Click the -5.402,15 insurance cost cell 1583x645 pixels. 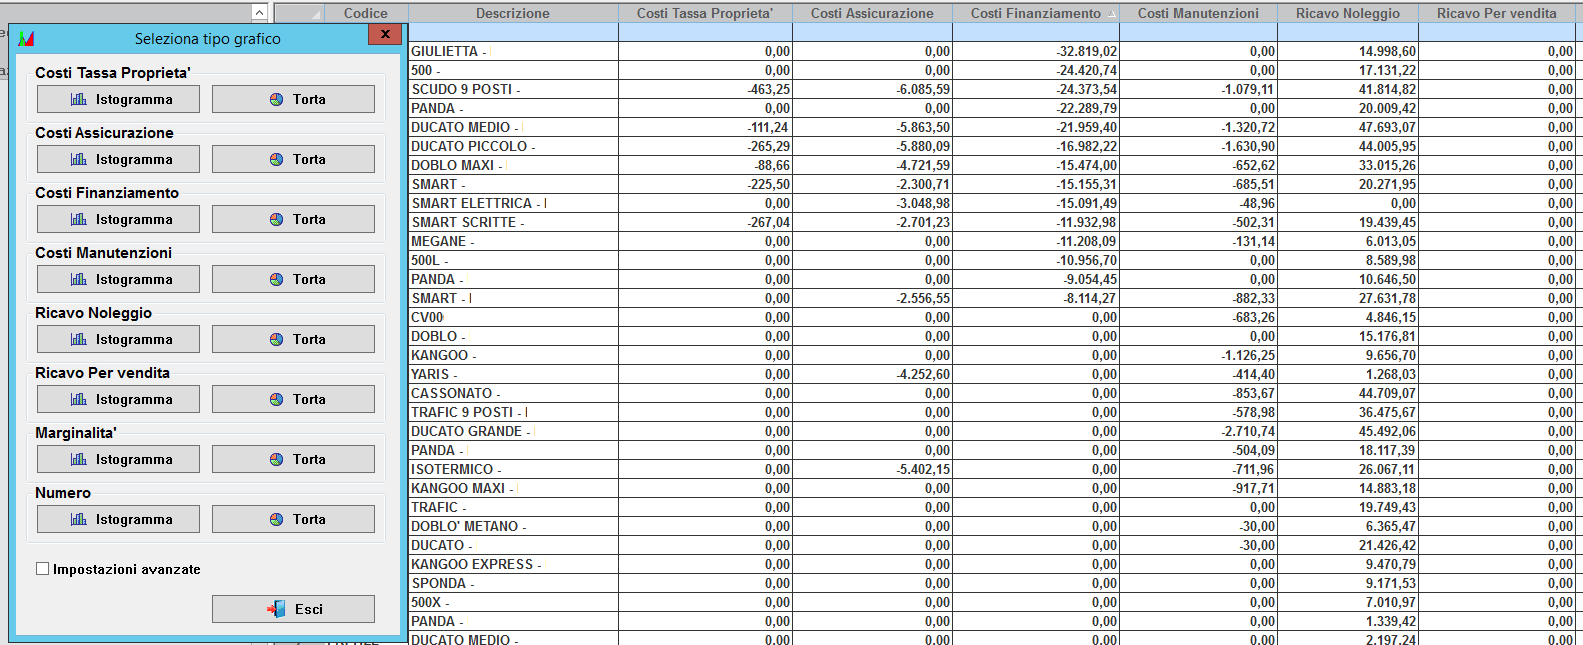coord(872,469)
